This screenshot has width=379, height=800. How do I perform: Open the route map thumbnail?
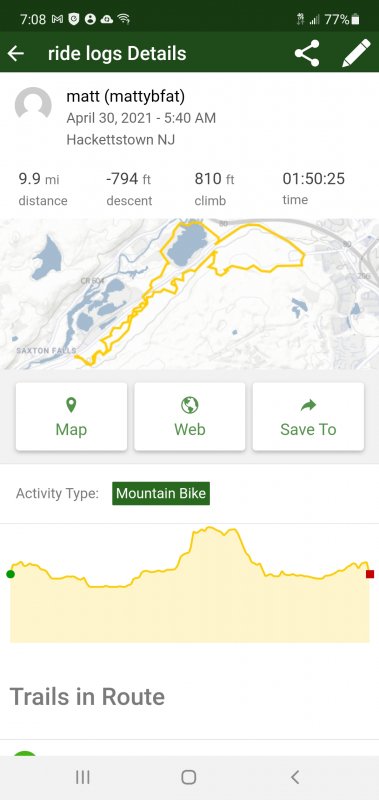189,294
